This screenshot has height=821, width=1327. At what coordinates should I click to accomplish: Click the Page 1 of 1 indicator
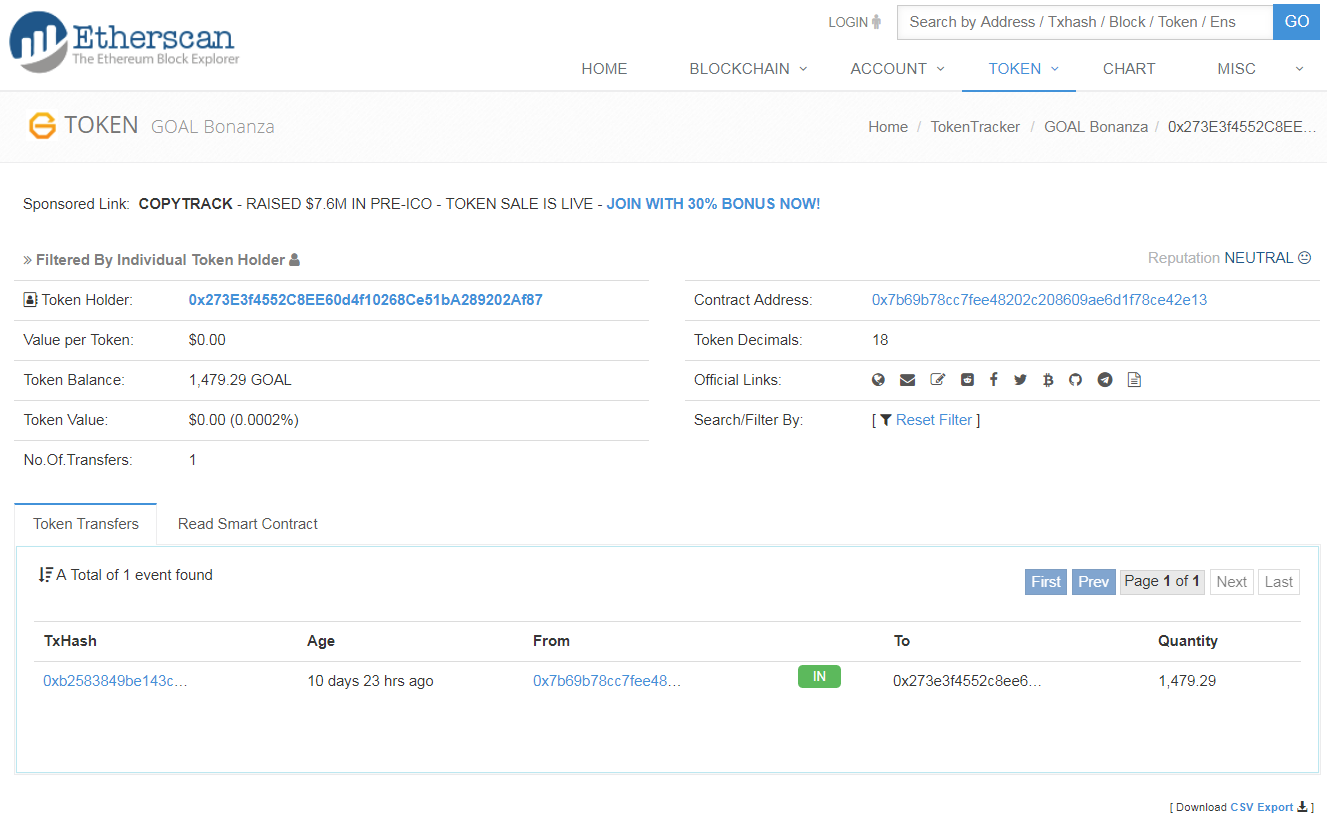tap(1162, 582)
